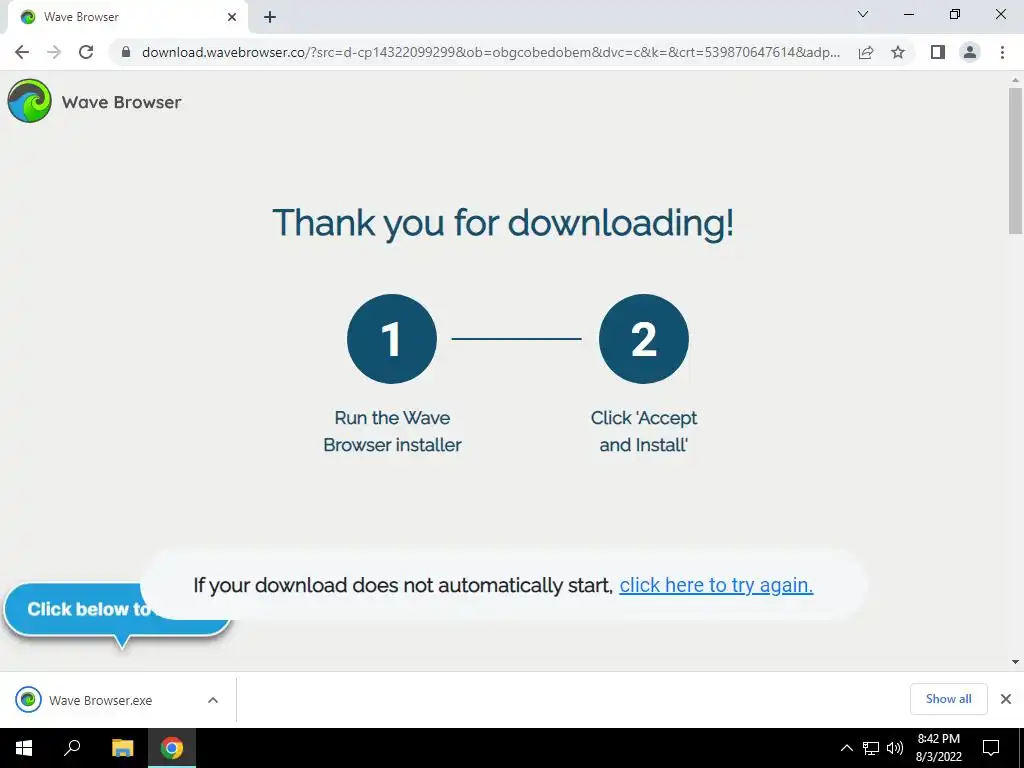Click the volume speaker tray icon
Screen dimensions: 1024x768
895,748
